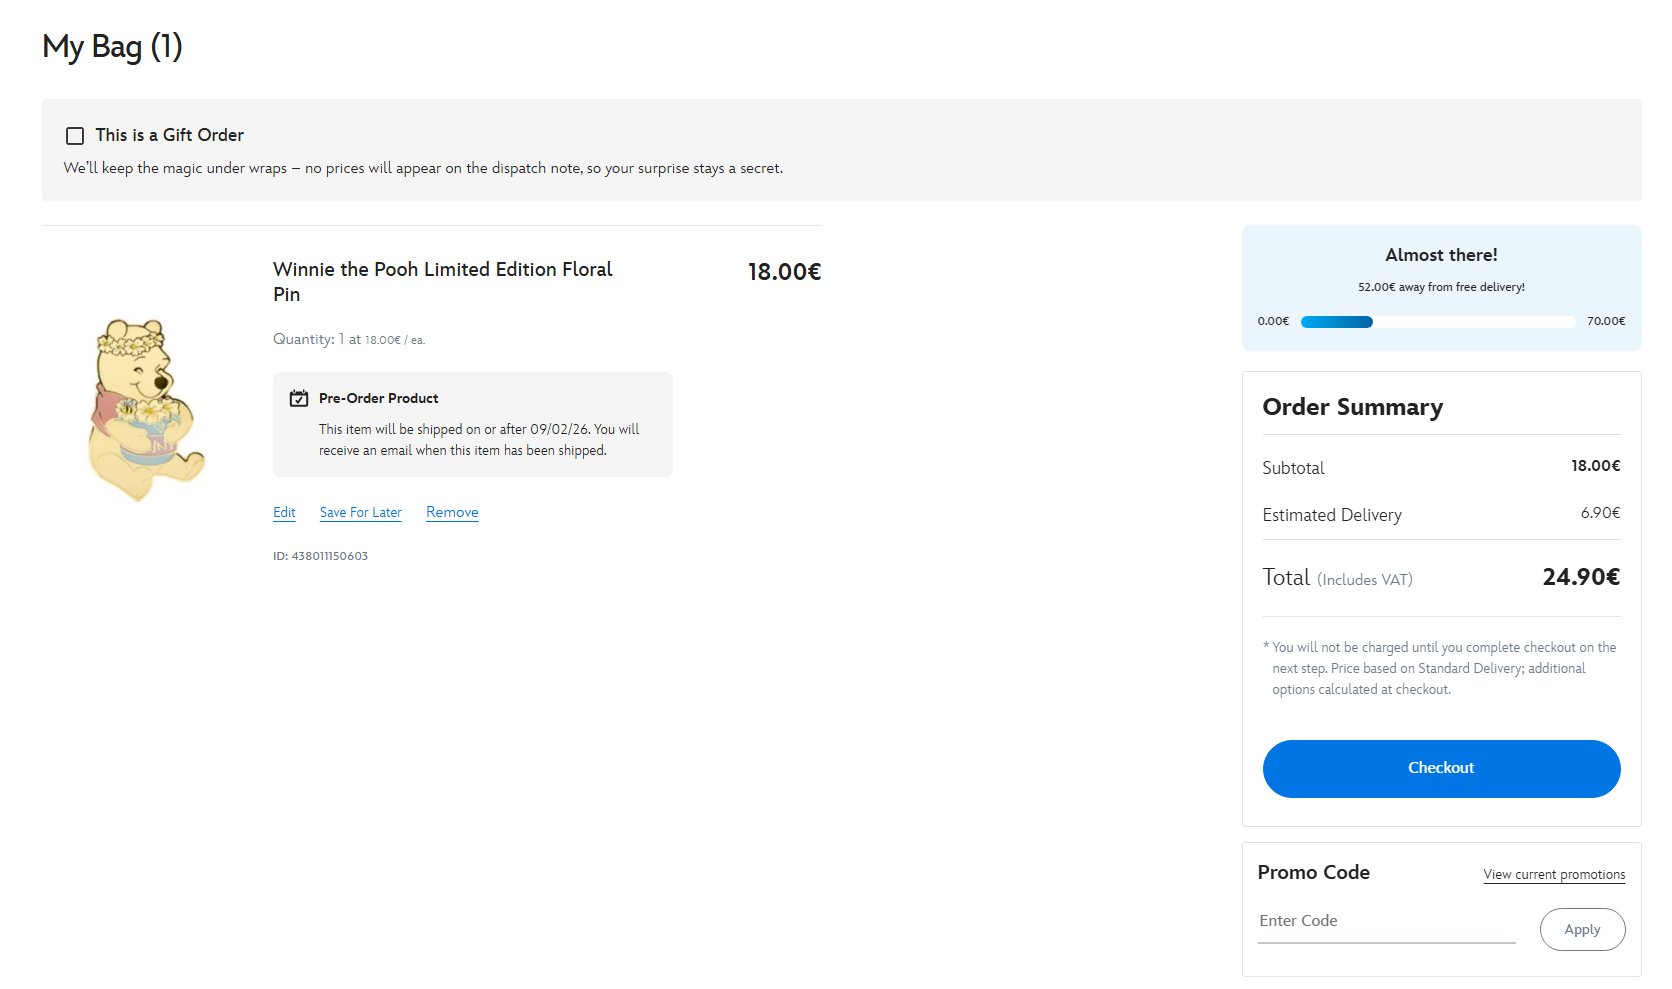Tick the This is a Gift Order checkbox
The height and width of the screenshot is (989, 1672).
(75, 136)
